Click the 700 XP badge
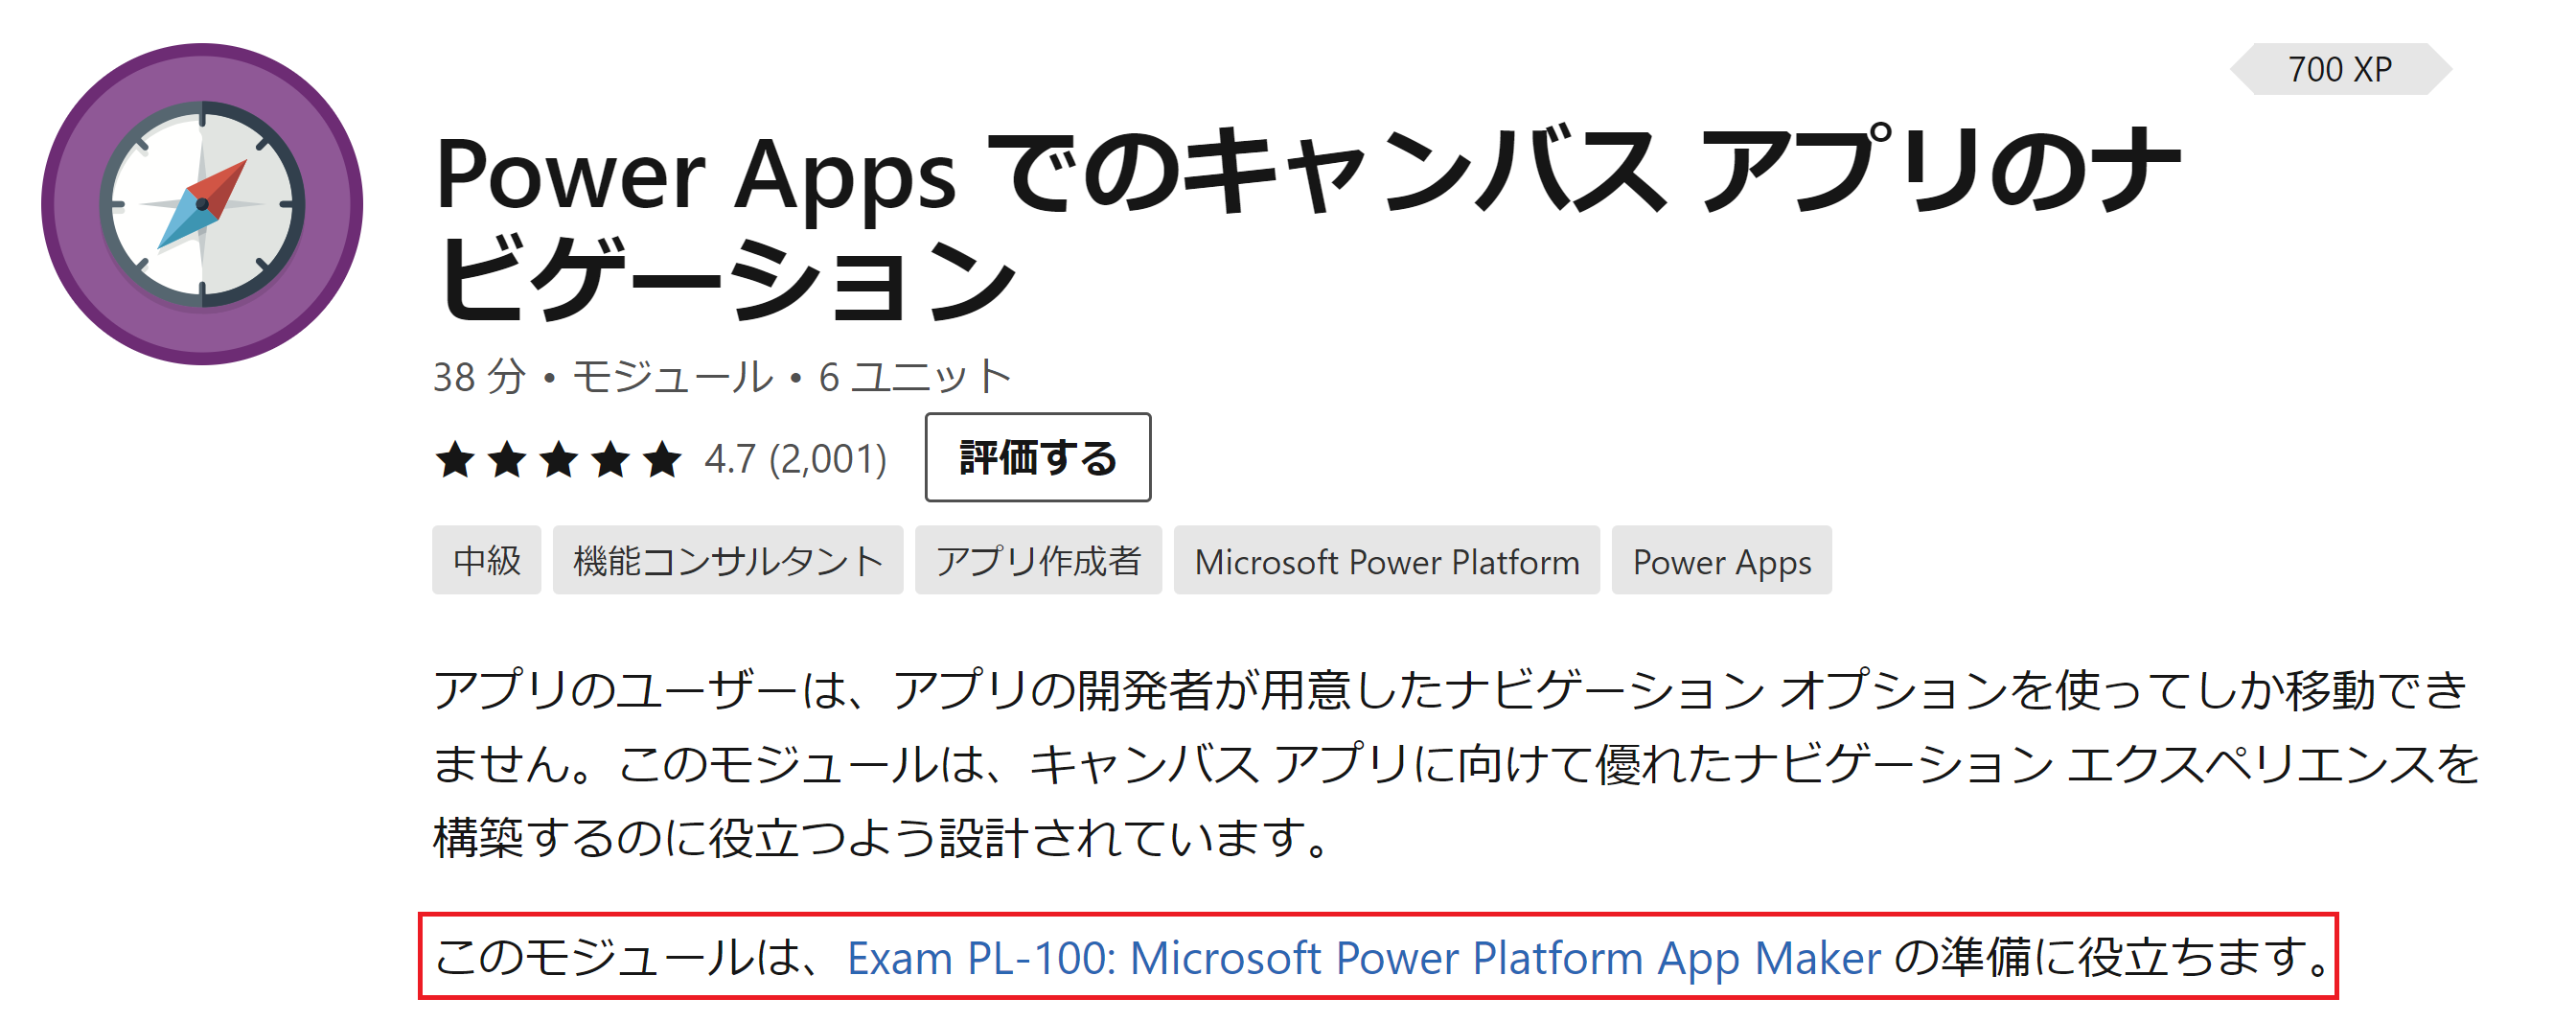 (x=2339, y=69)
